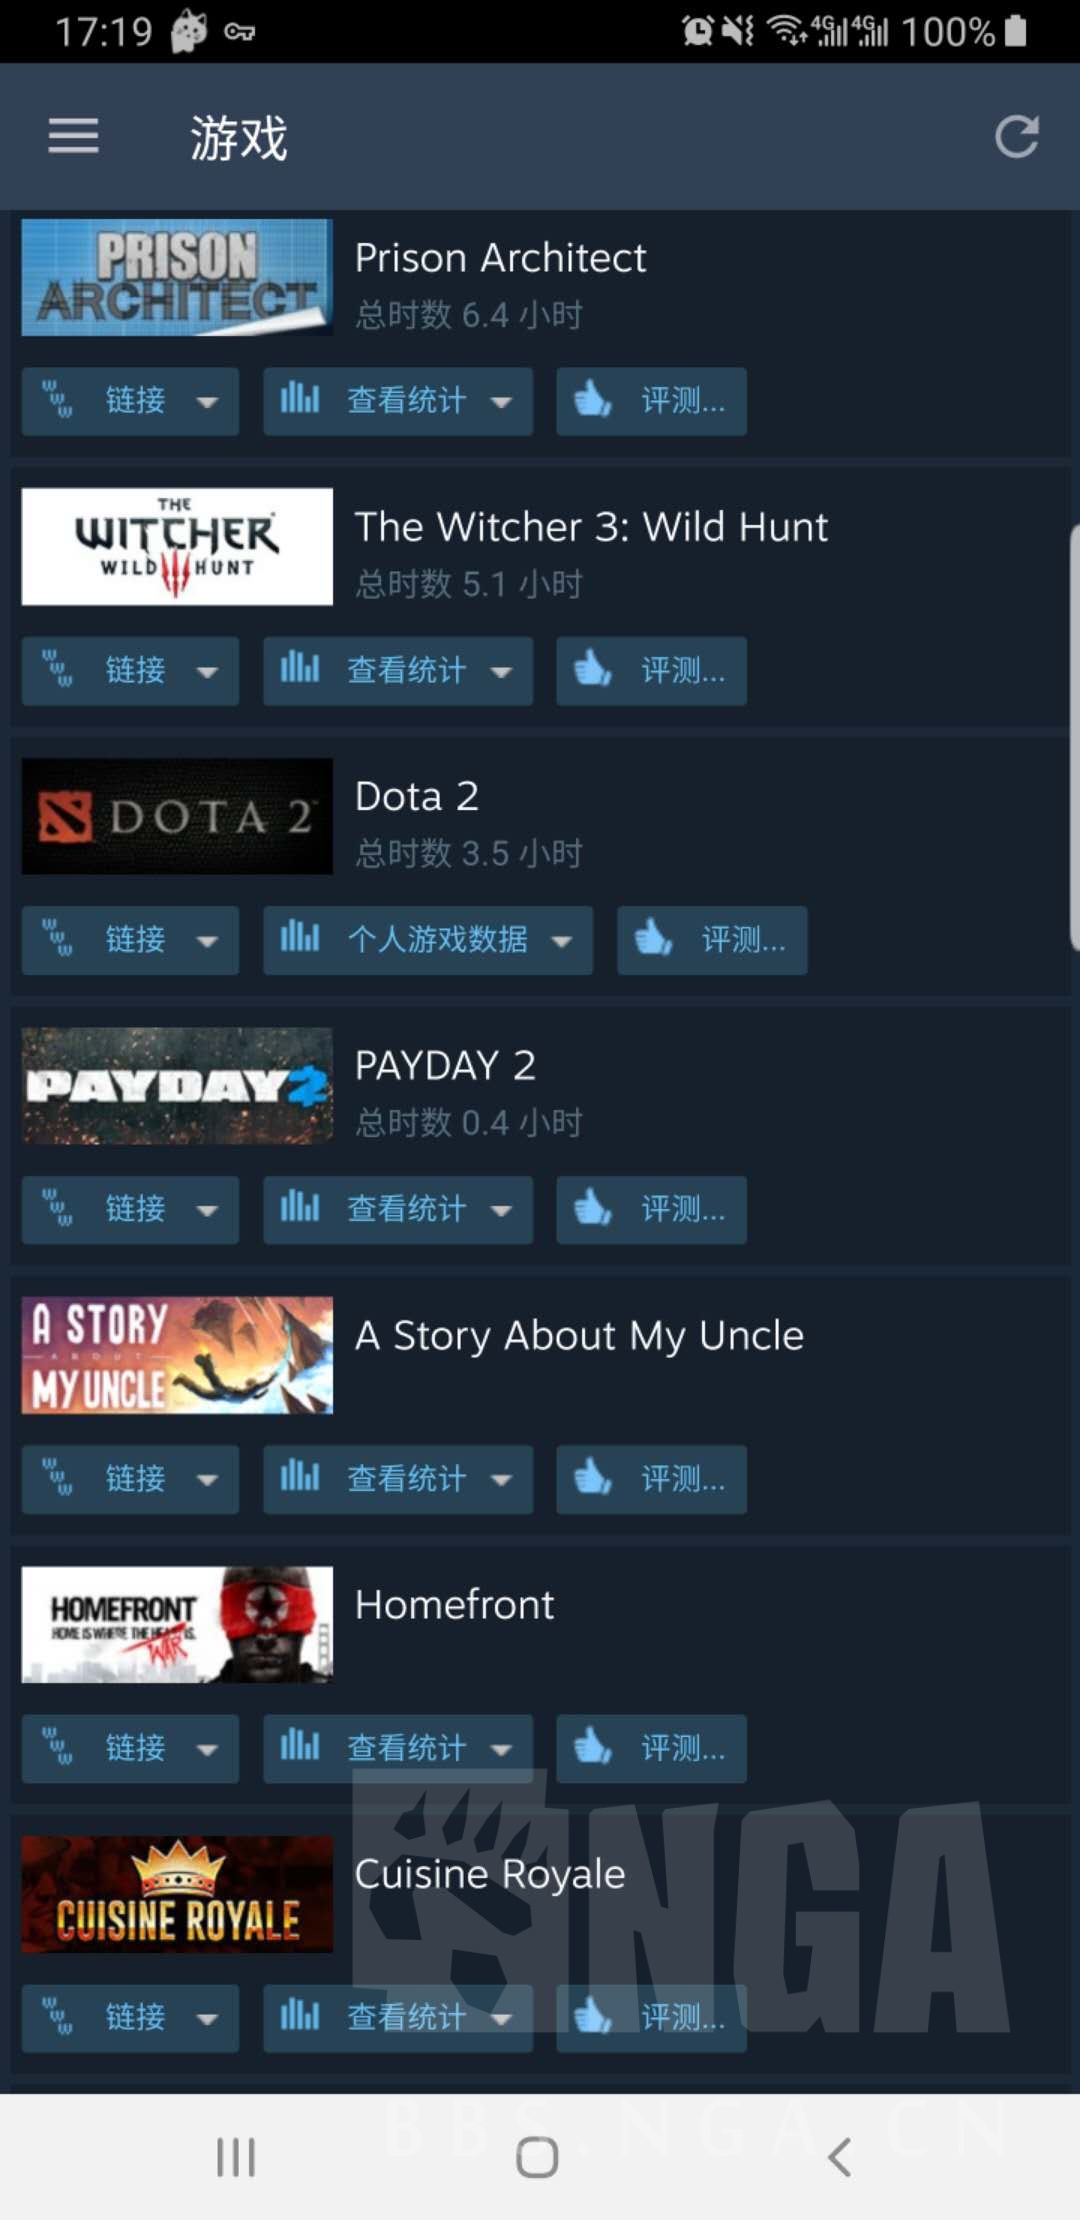Open the Dota 2 banner image
This screenshot has width=1080, height=2220.
tap(177, 816)
